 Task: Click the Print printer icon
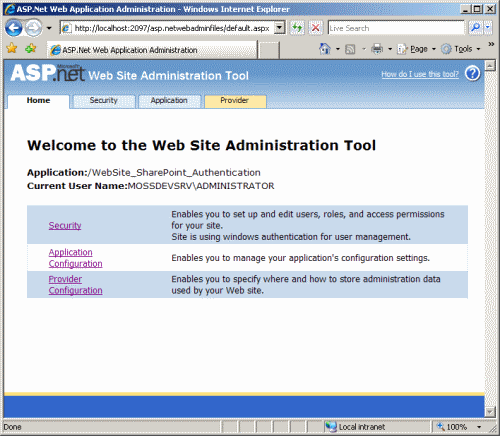tap(377, 49)
